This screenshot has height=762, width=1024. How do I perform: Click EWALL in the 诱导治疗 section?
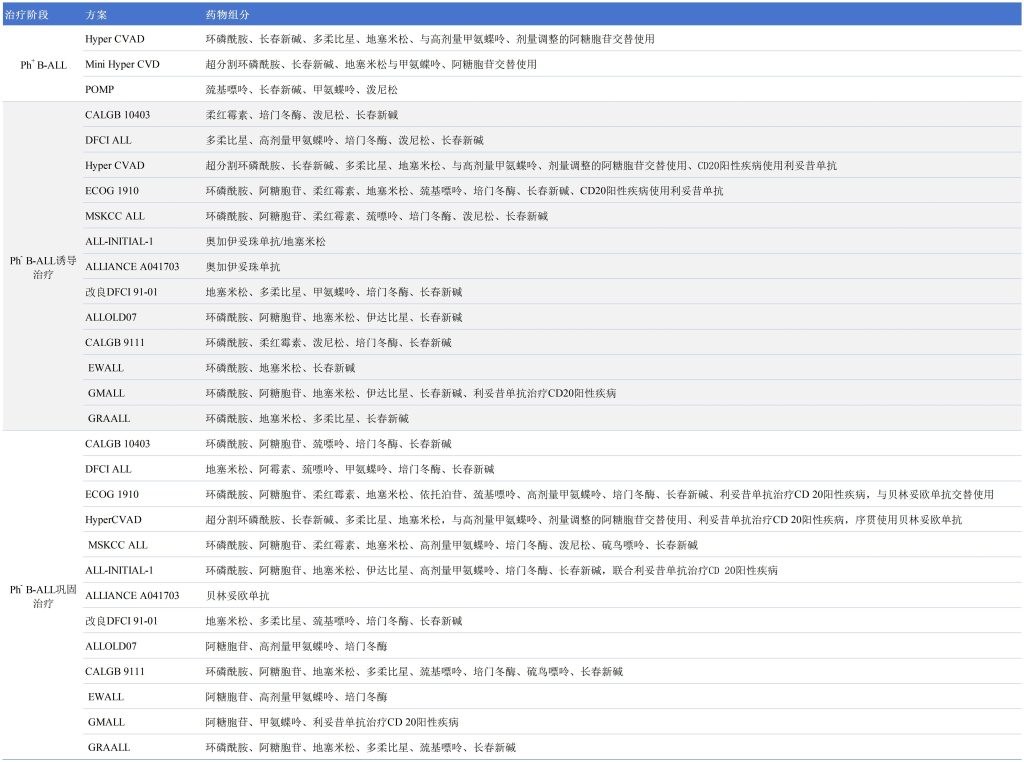[106, 368]
